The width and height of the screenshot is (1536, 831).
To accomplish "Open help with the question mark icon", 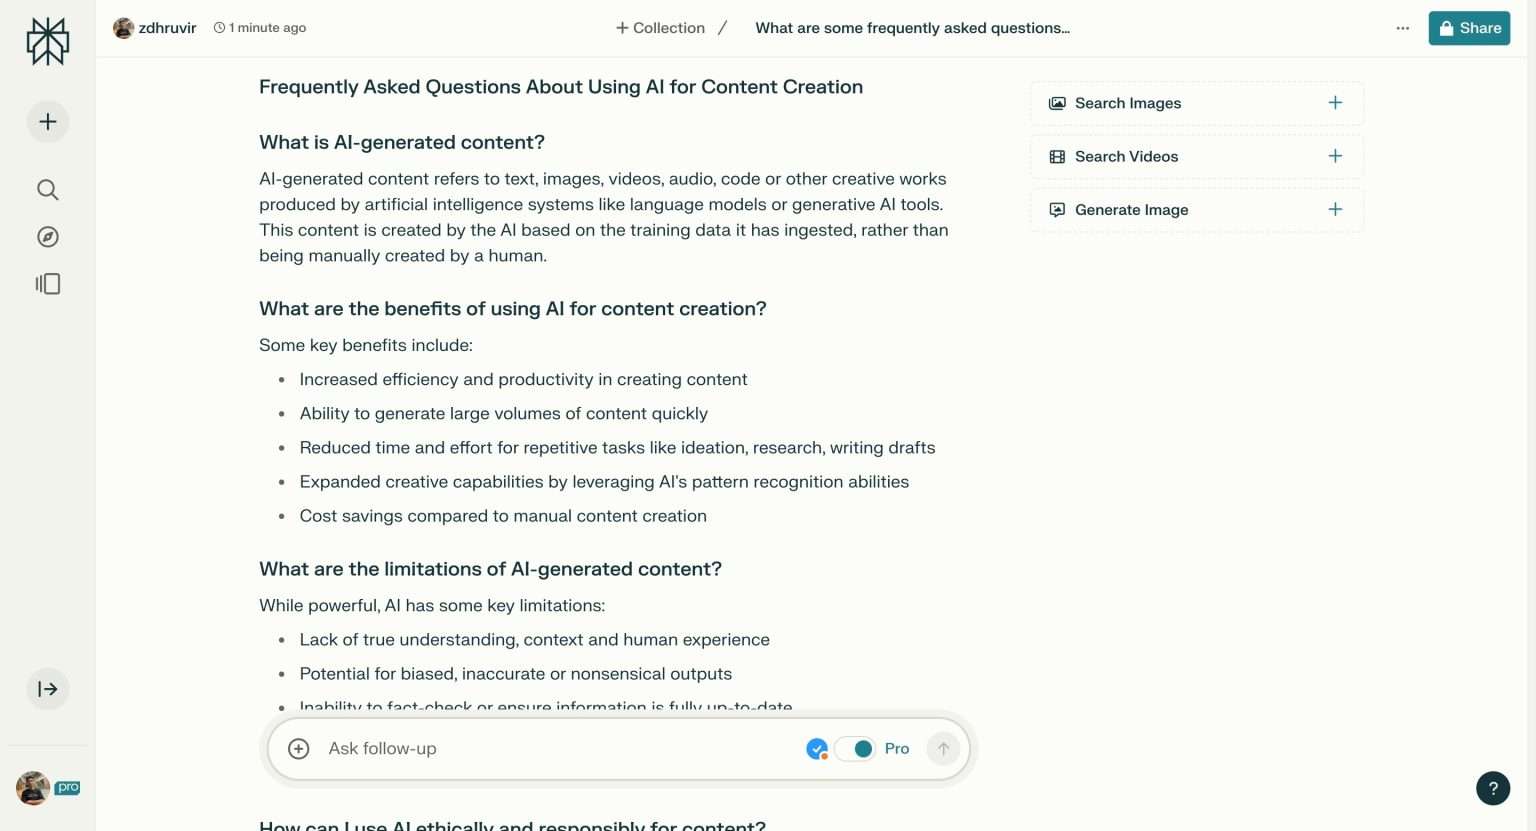I will pyautogui.click(x=1493, y=788).
